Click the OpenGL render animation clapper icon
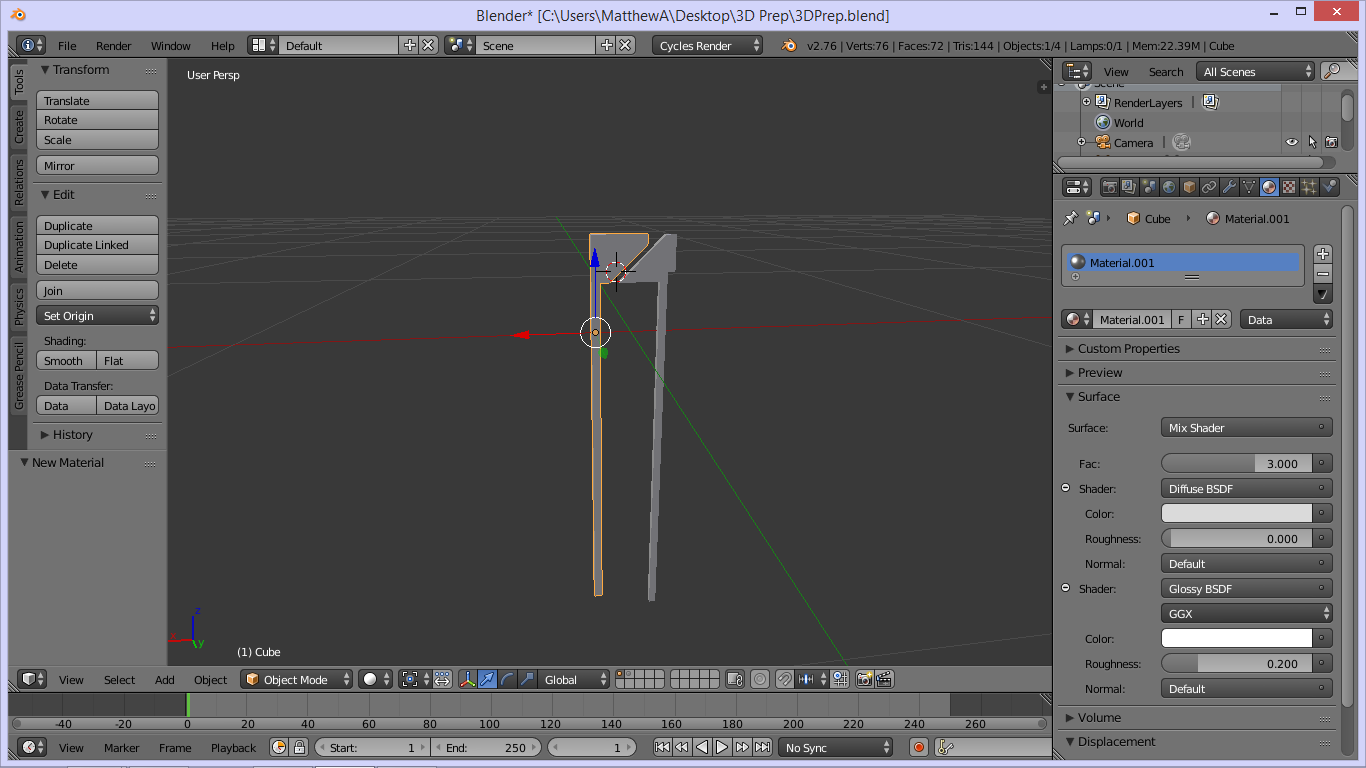The height and width of the screenshot is (768, 1366). 884,679
